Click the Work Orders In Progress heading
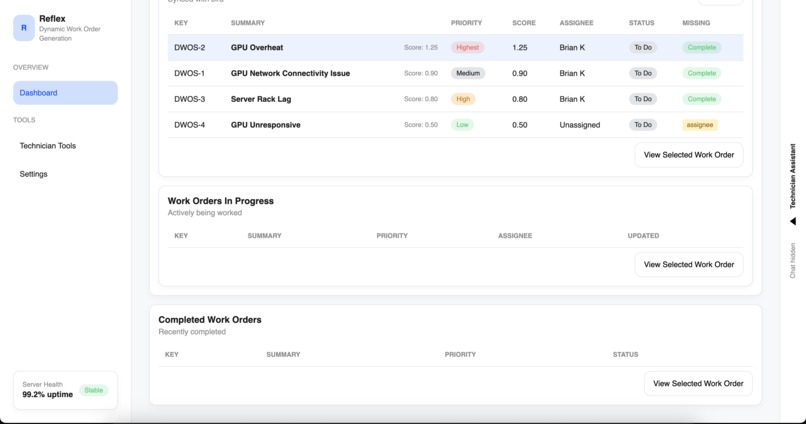Image resolution: width=806 pixels, height=424 pixels. pyautogui.click(x=221, y=201)
